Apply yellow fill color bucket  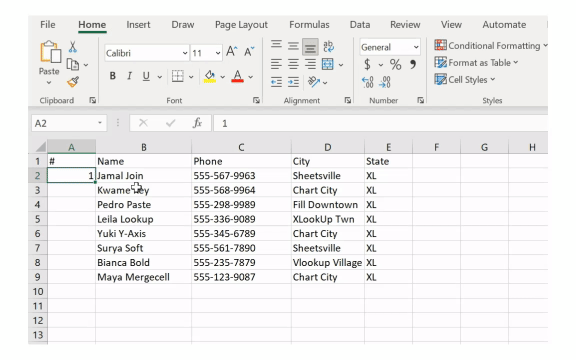click(x=210, y=76)
